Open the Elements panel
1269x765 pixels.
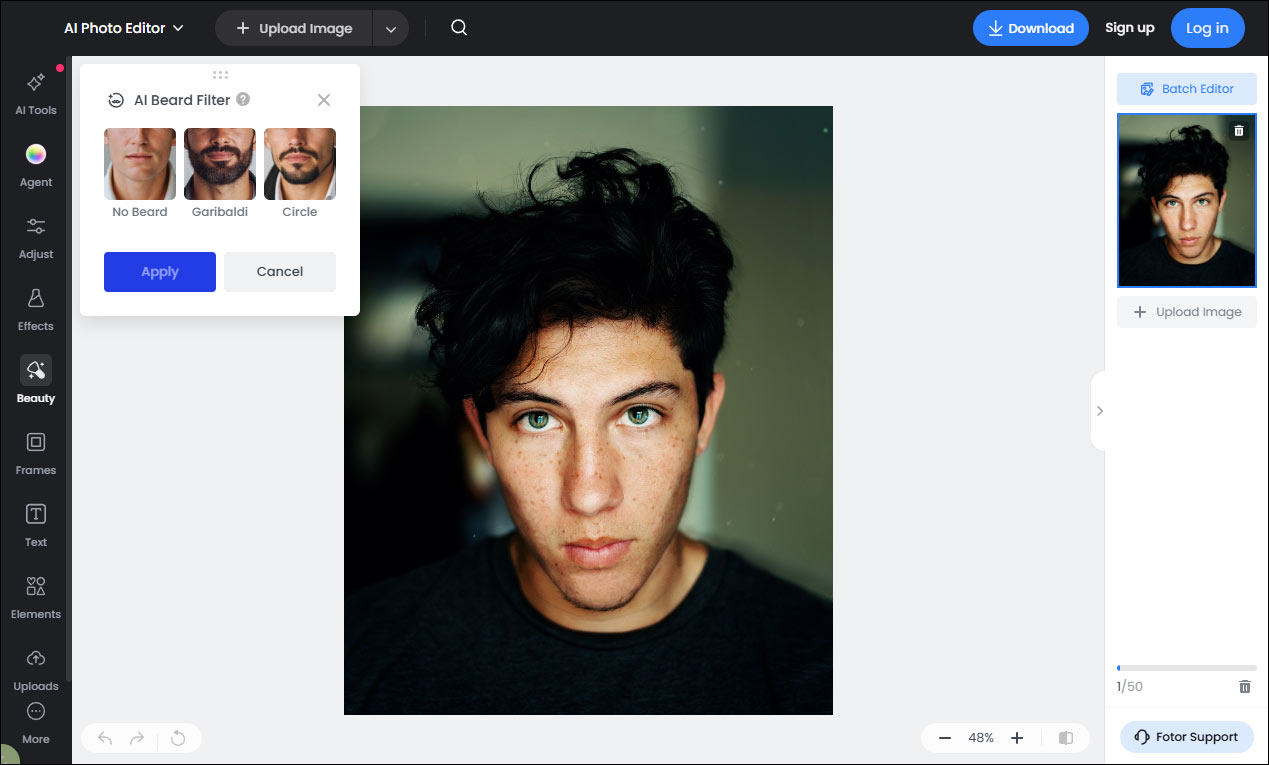pos(35,596)
